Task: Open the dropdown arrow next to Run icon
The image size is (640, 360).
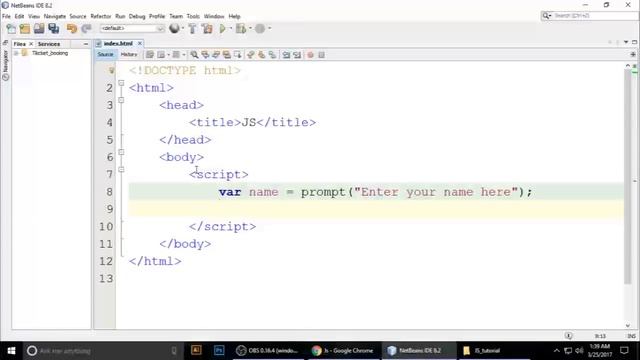Action: click(231, 29)
